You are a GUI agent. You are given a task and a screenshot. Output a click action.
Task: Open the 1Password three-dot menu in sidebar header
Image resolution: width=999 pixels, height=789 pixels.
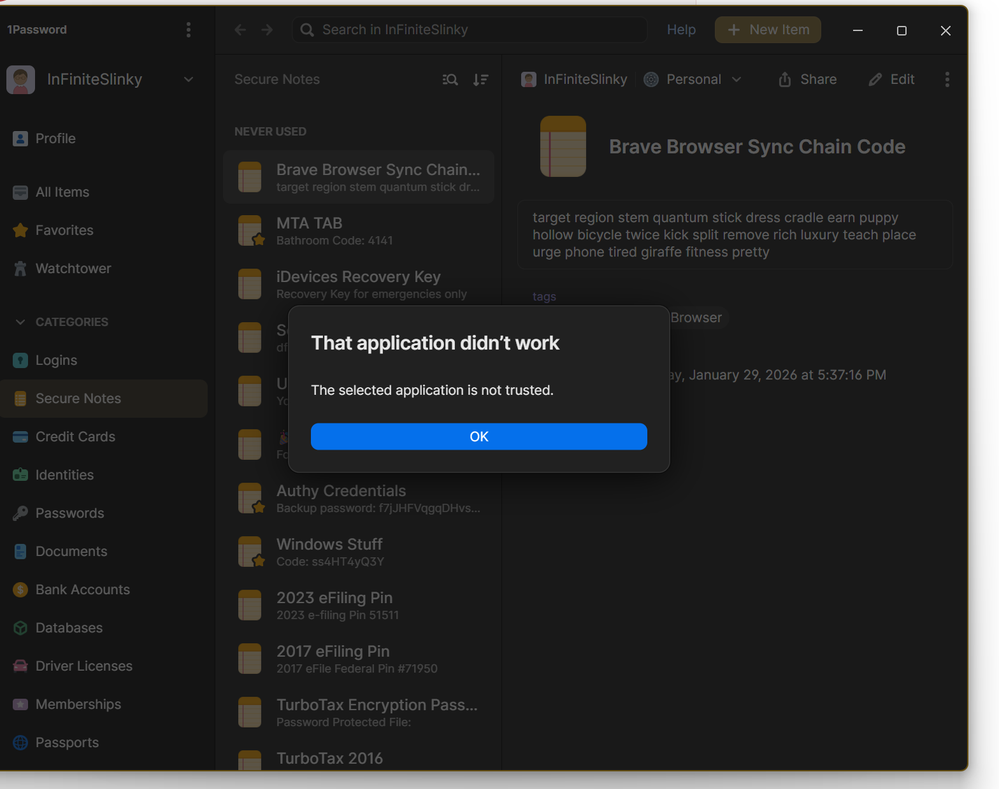pos(188,30)
